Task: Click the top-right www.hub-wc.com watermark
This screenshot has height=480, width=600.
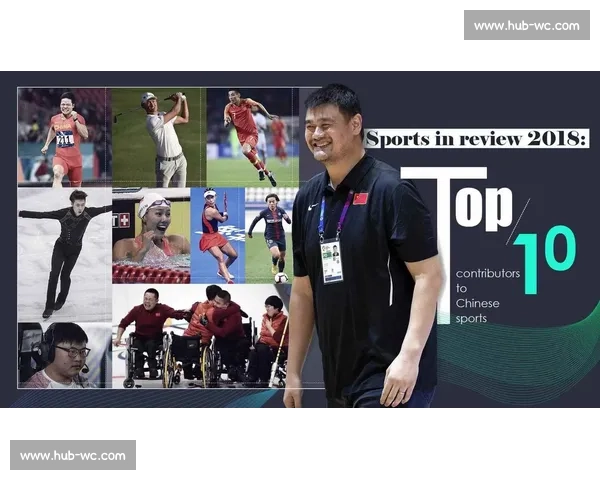Action: tap(527, 25)
